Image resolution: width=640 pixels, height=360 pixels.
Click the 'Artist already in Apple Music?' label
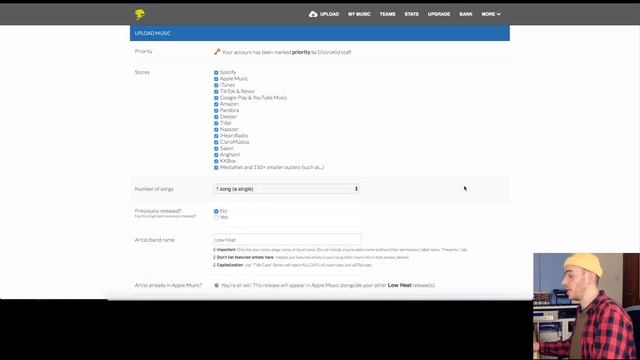point(168,285)
